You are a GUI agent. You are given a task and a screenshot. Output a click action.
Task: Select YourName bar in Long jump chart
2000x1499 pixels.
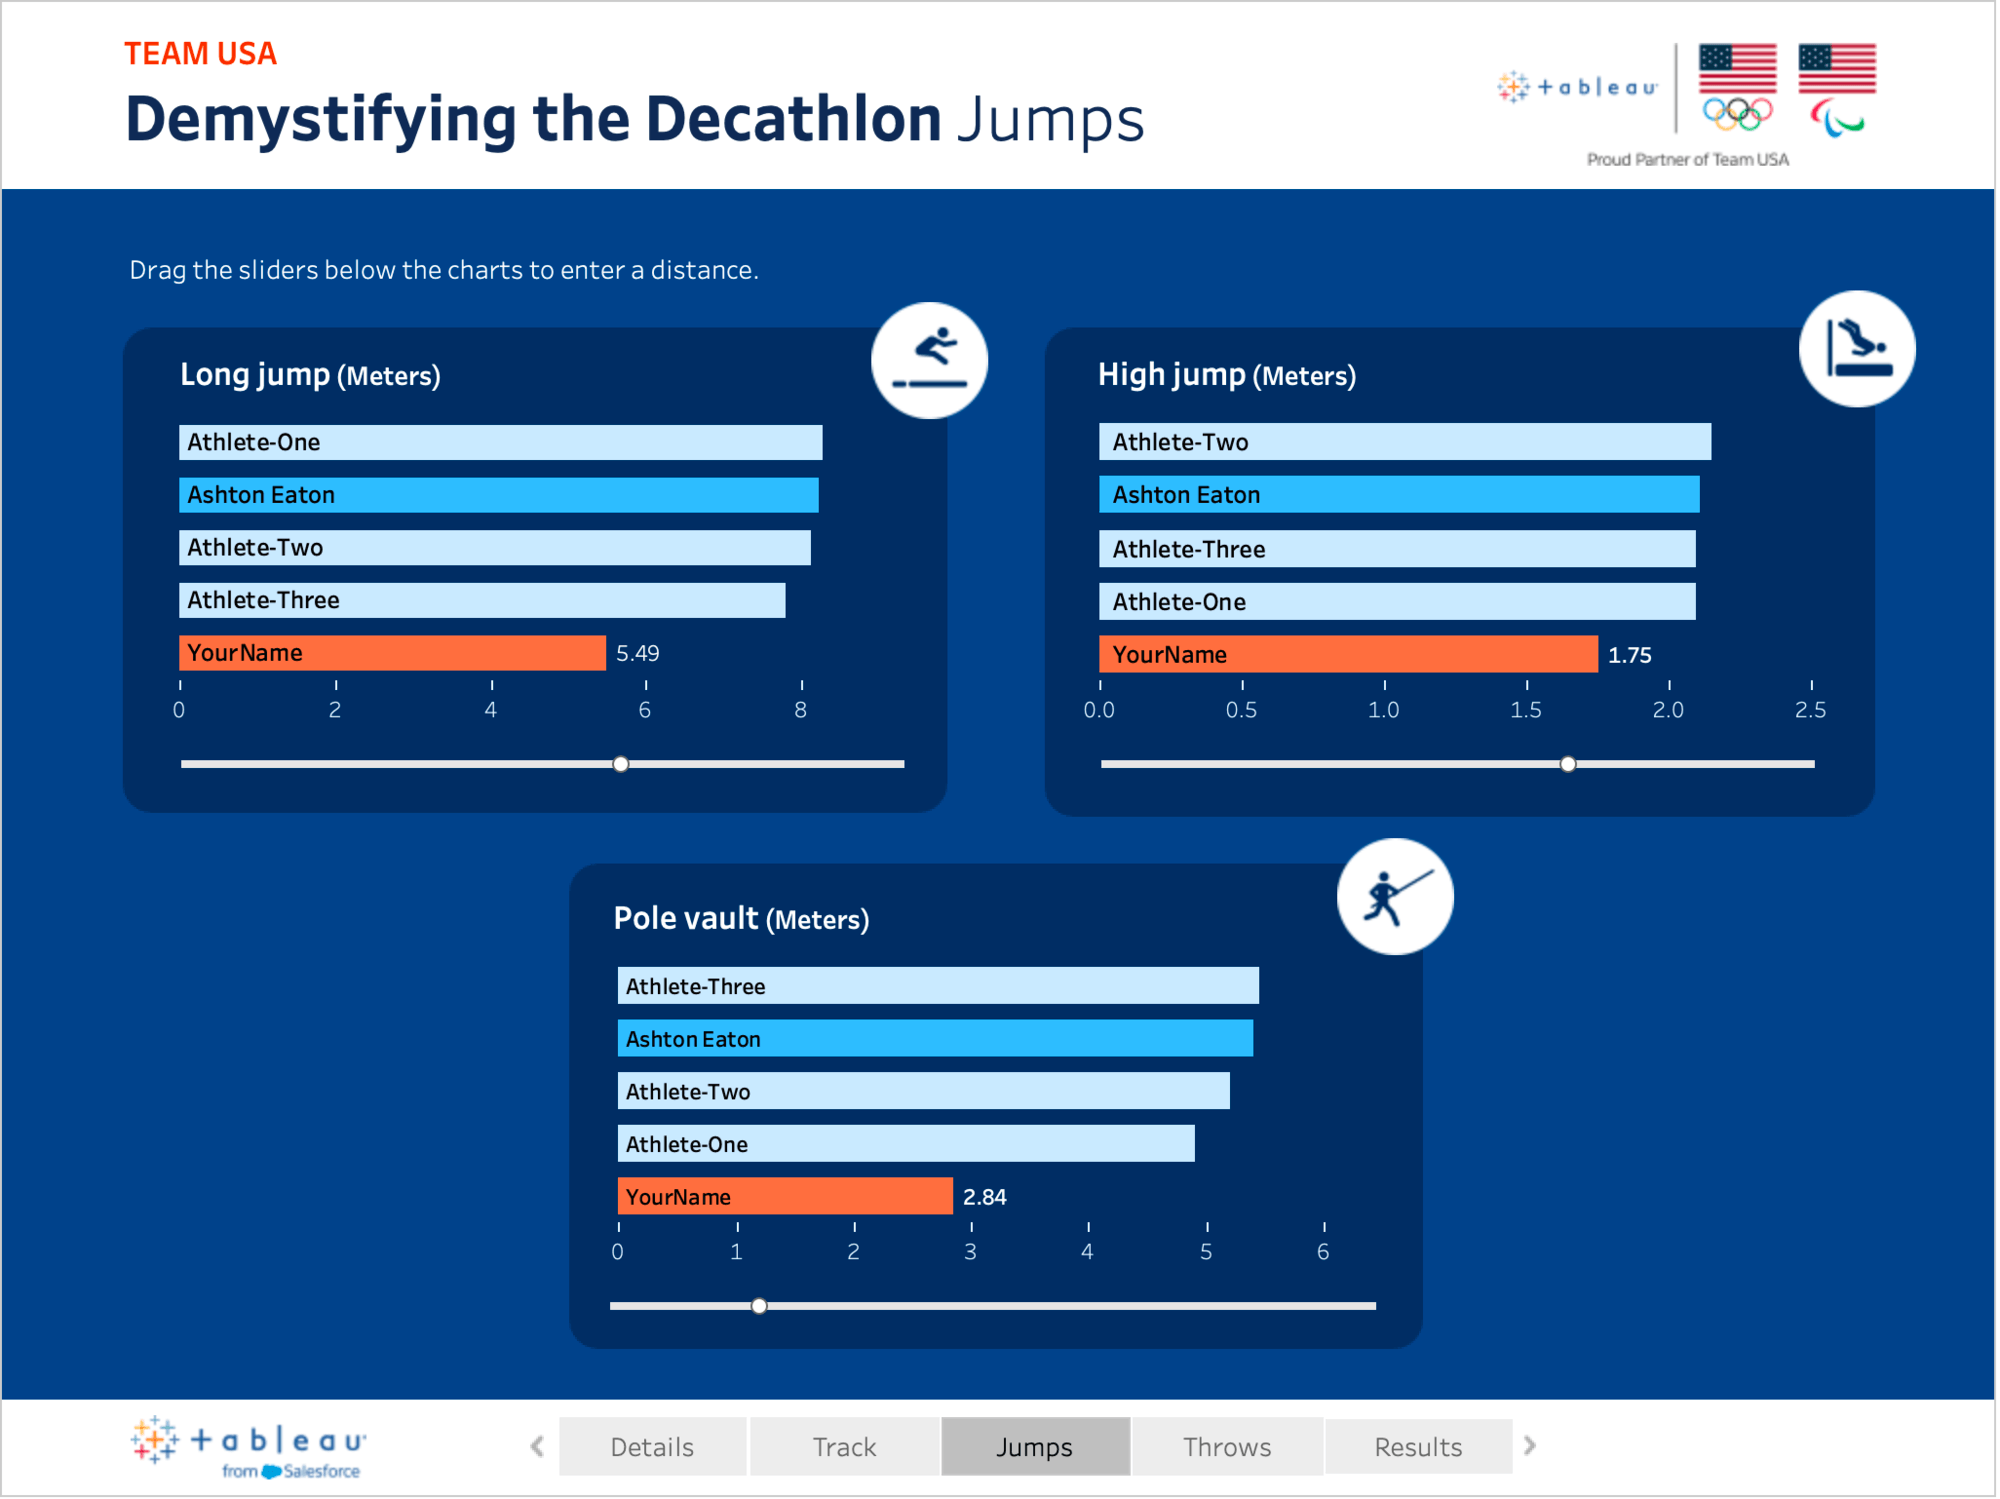point(392,654)
